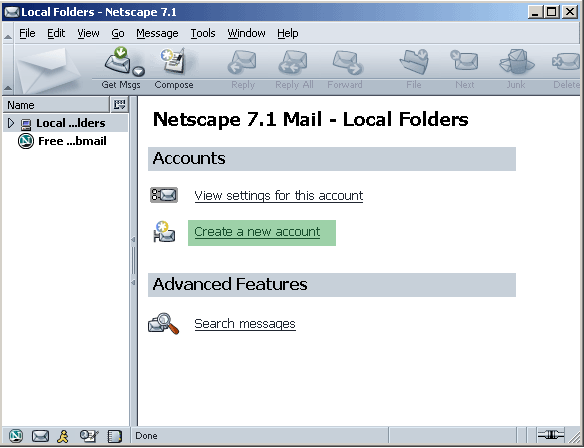Click Create a new account link
The image size is (584, 448).
click(x=257, y=232)
